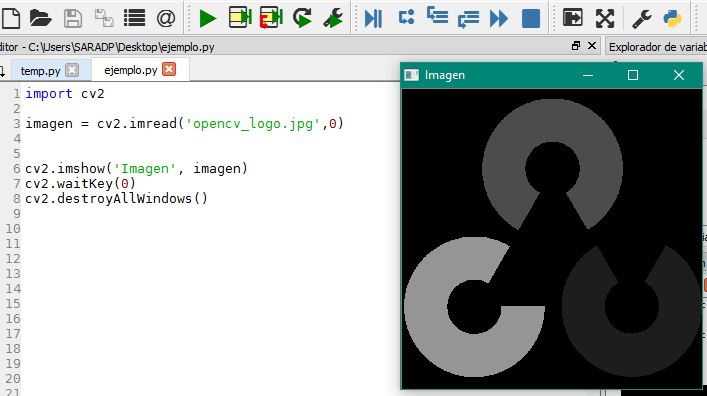Click the Explorador de variables panel title
707x396 pixels.
(657, 47)
